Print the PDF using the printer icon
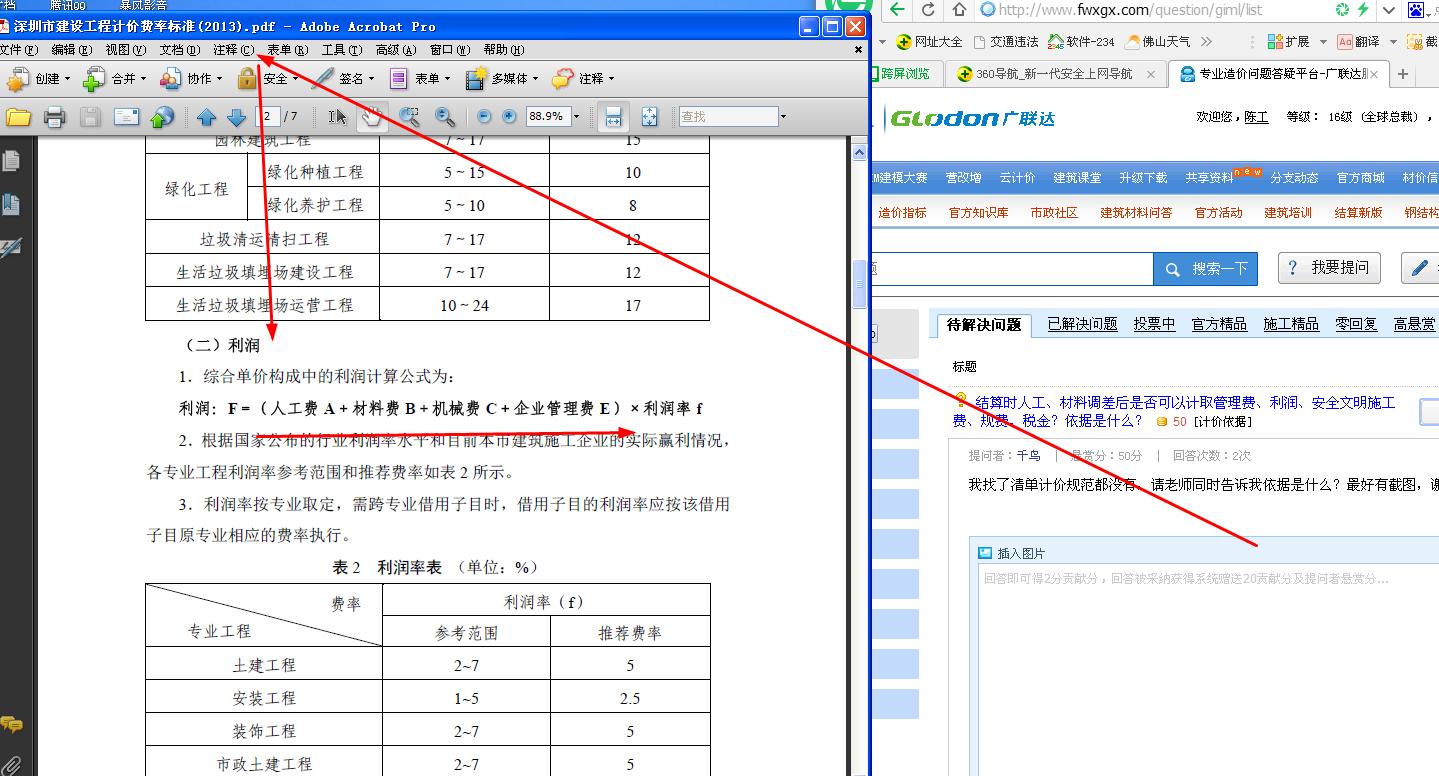The width and height of the screenshot is (1439, 776). [55, 117]
